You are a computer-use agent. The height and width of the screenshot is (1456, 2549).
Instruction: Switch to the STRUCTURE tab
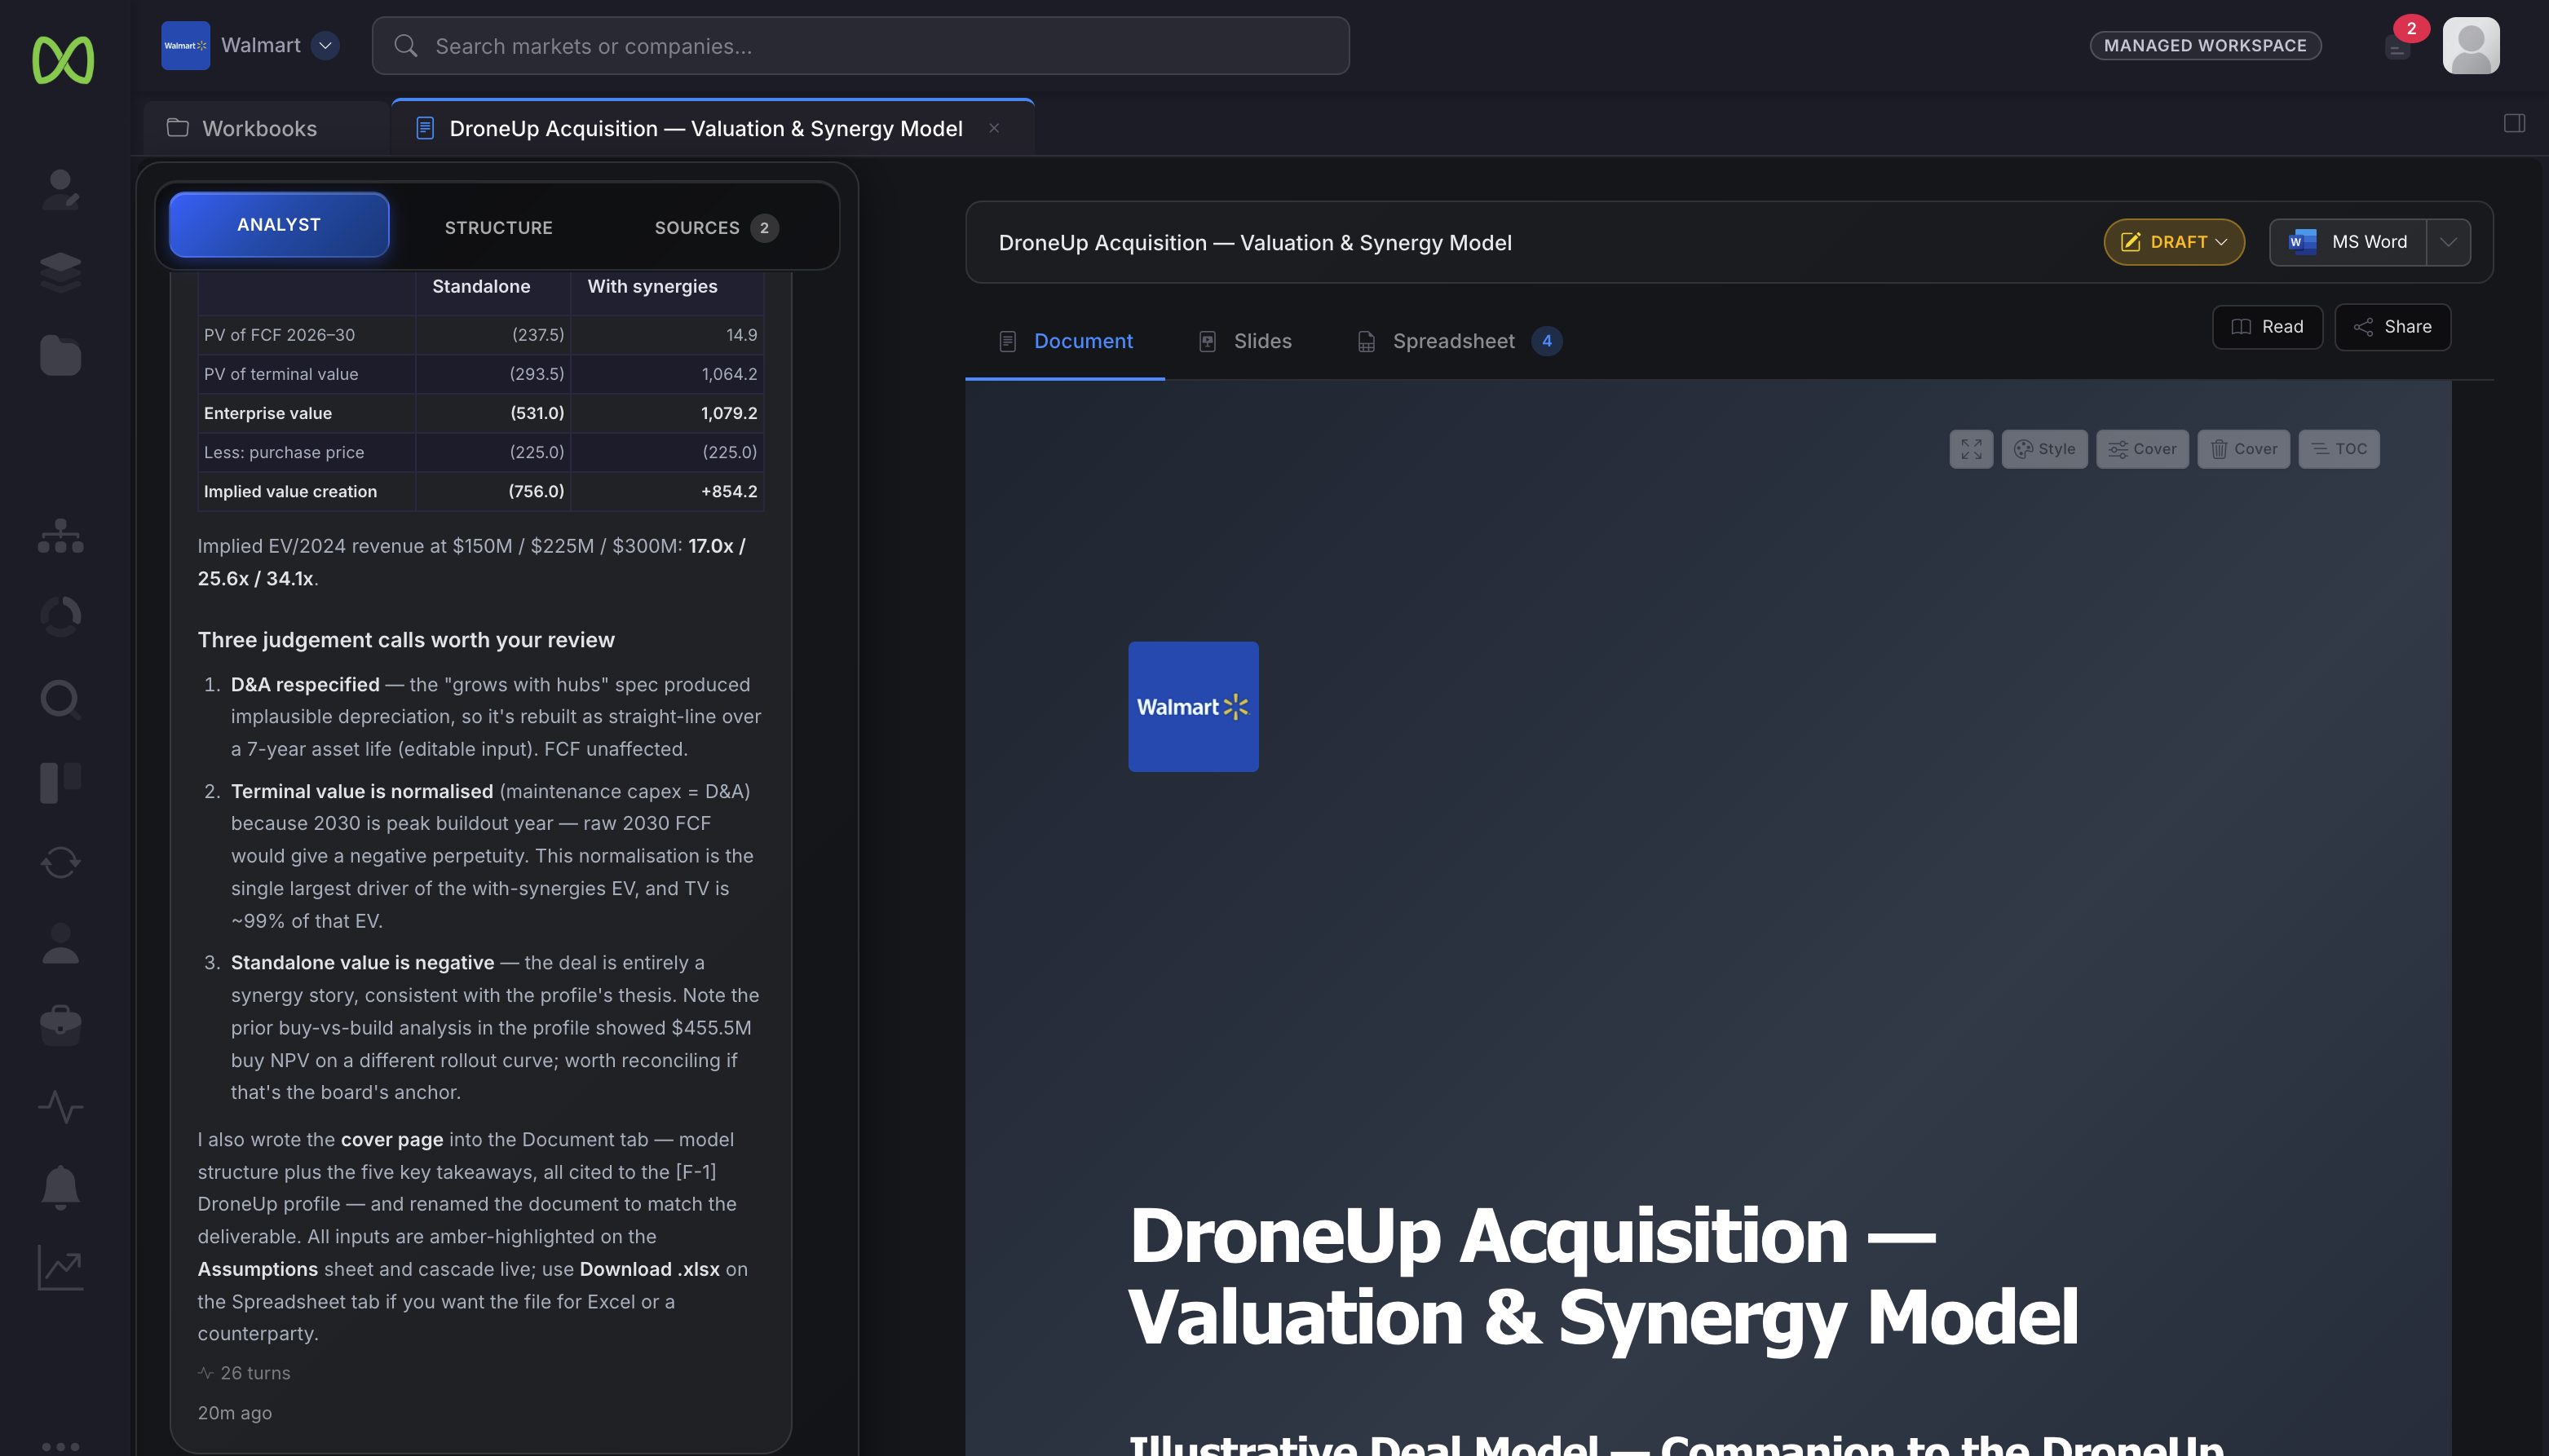[x=498, y=228]
